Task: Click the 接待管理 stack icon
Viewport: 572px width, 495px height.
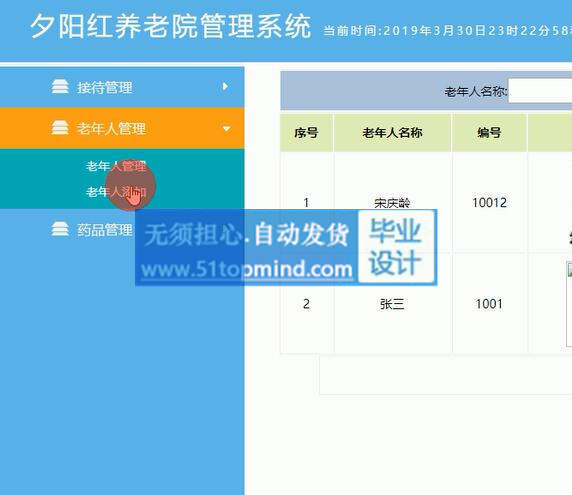Action: pyautogui.click(x=60, y=86)
